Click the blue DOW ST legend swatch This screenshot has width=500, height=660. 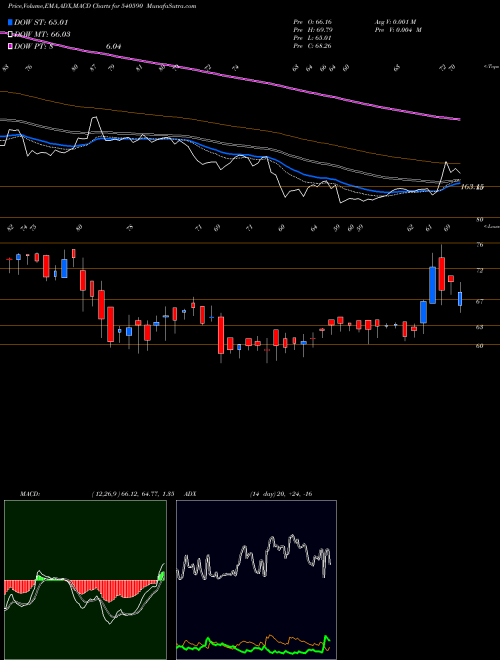point(10,22)
